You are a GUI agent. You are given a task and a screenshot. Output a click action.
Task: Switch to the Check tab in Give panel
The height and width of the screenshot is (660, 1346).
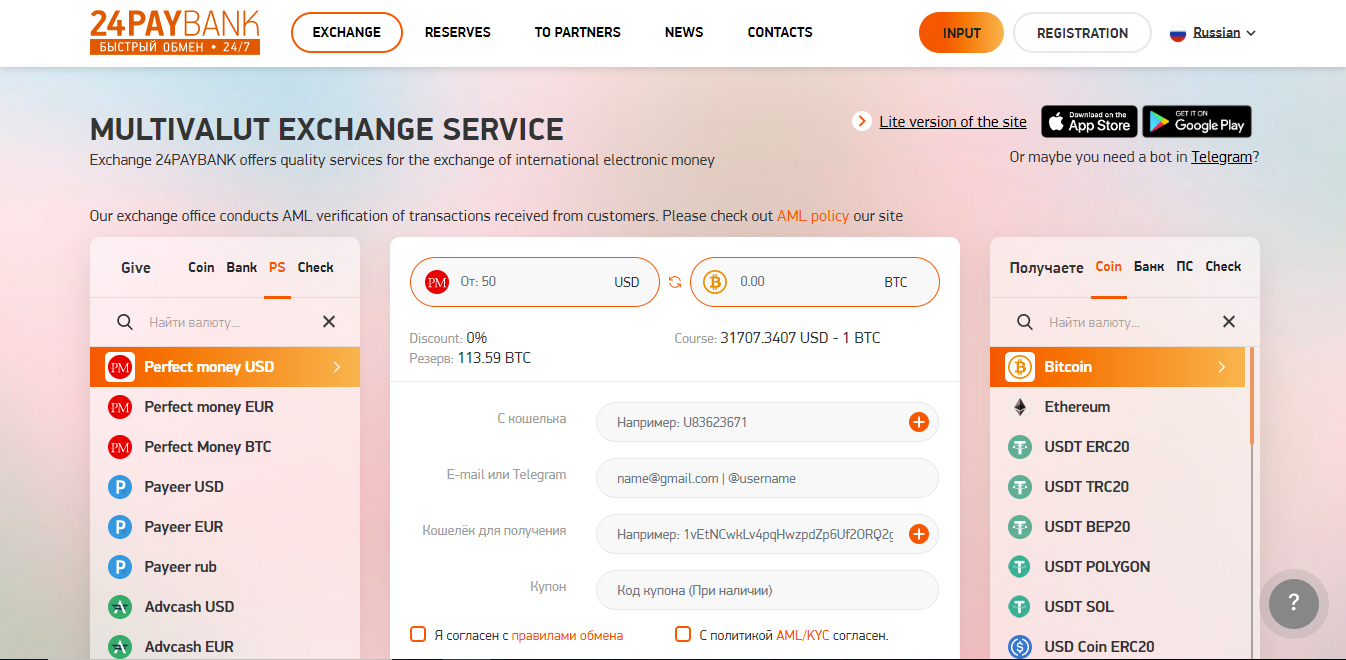(x=316, y=267)
